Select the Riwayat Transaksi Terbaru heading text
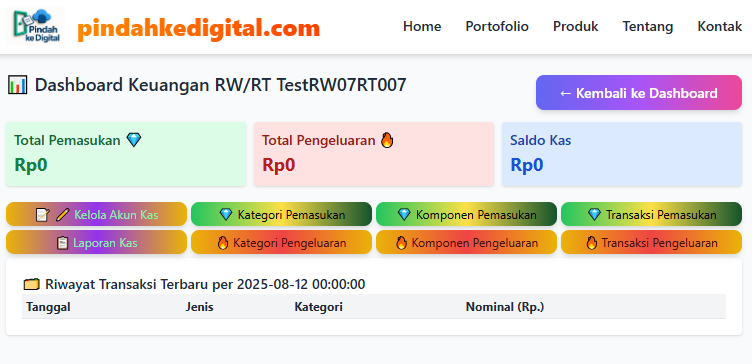Viewport: 752px width, 364px height. click(x=205, y=284)
